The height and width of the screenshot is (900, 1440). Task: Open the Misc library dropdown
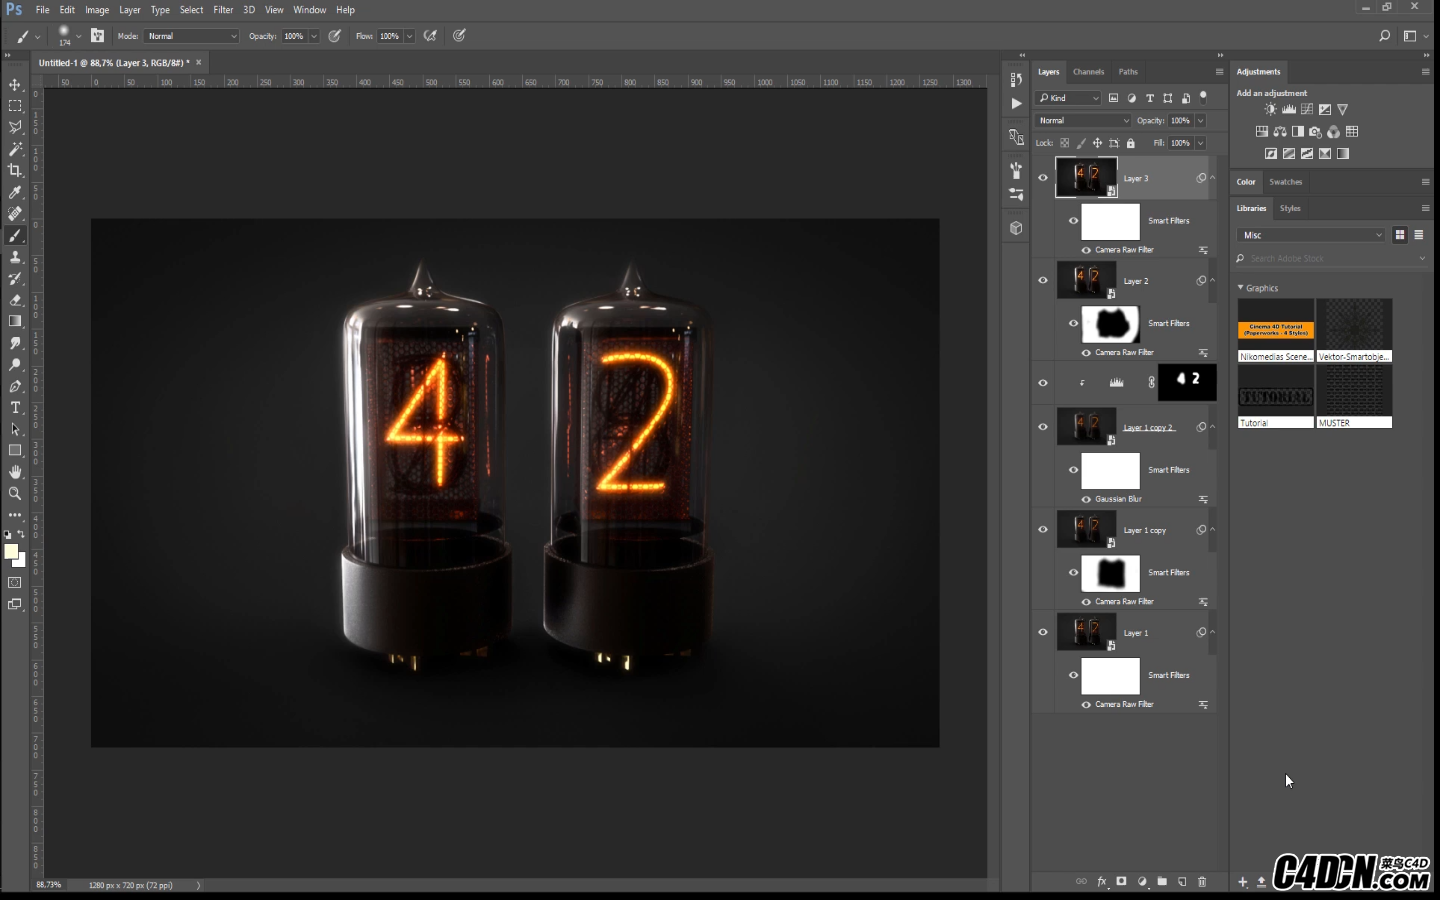[x=1311, y=235]
